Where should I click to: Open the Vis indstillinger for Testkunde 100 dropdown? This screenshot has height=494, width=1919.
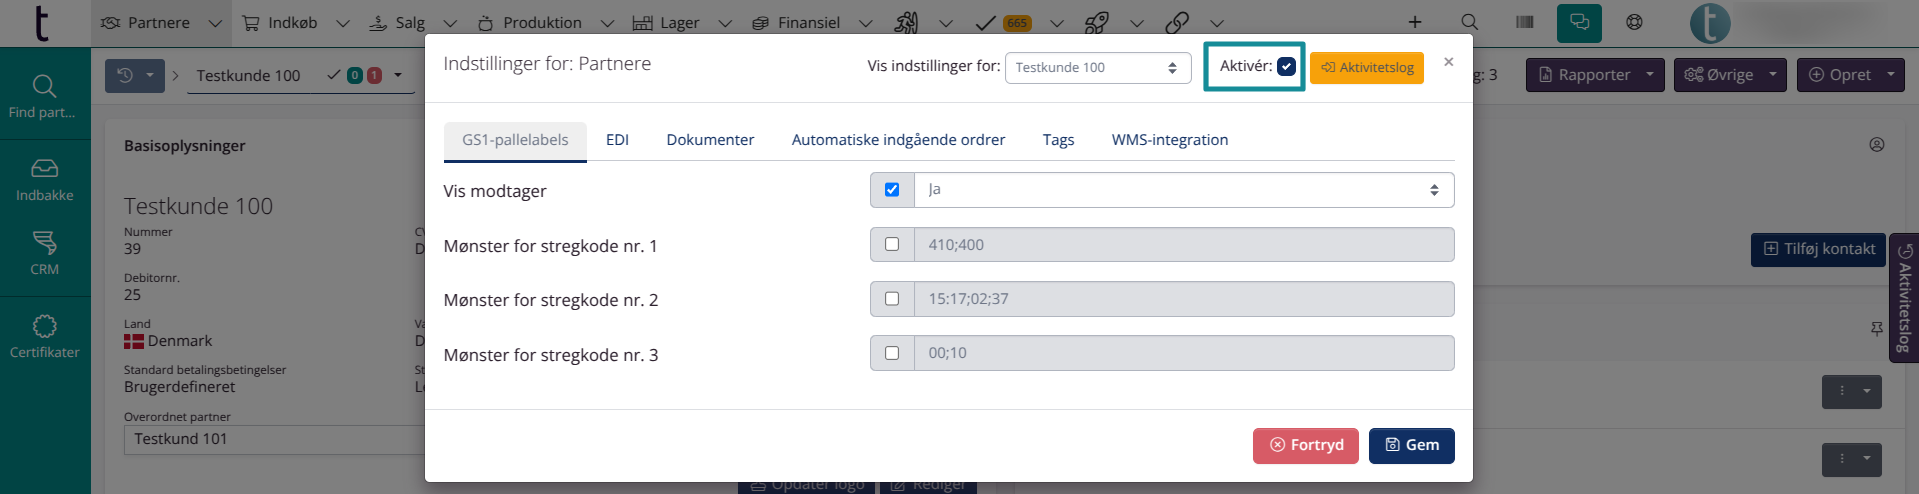[1098, 67]
